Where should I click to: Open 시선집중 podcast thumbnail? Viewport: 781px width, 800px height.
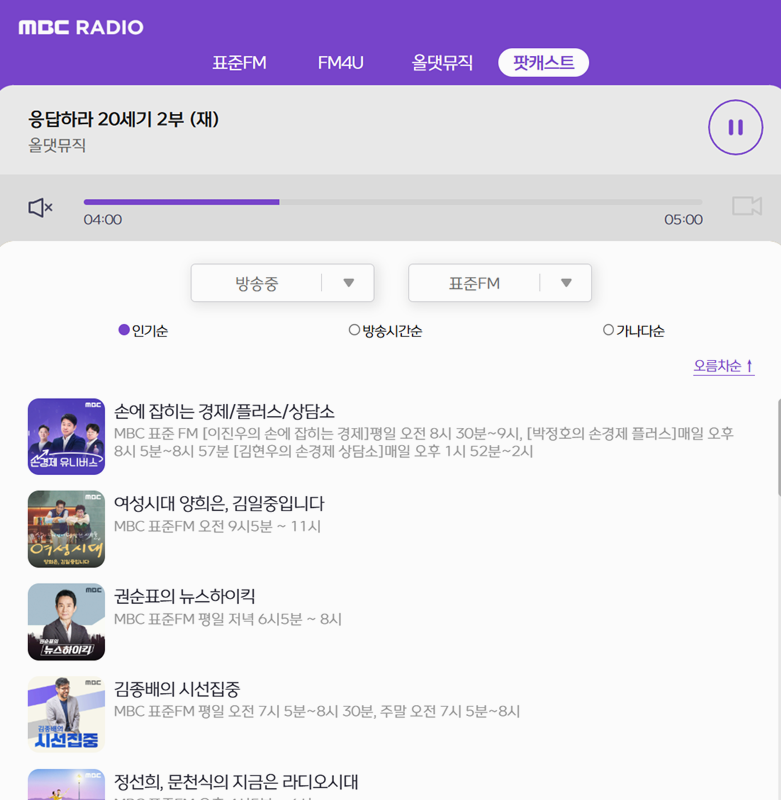click(x=66, y=714)
